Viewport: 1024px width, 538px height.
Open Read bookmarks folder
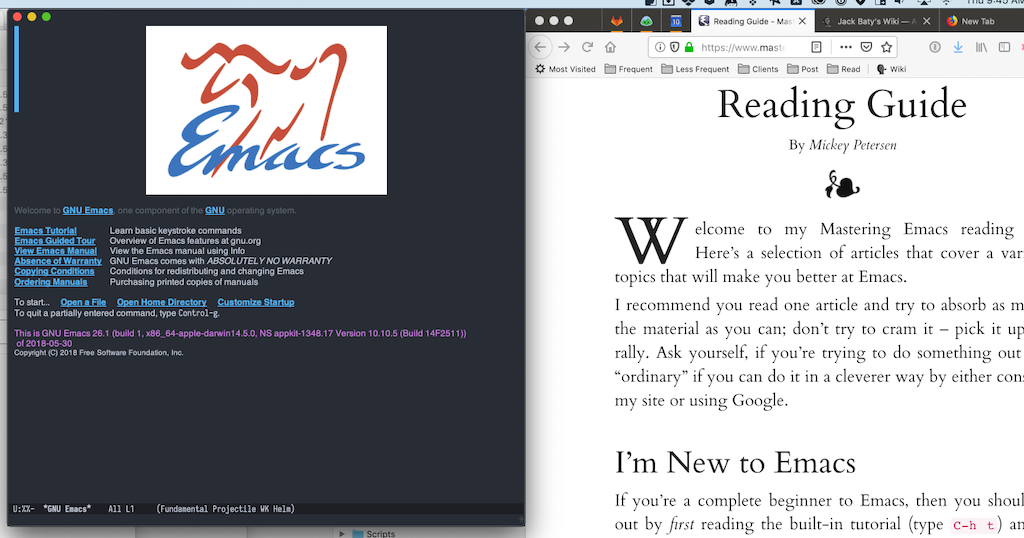(x=843, y=69)
